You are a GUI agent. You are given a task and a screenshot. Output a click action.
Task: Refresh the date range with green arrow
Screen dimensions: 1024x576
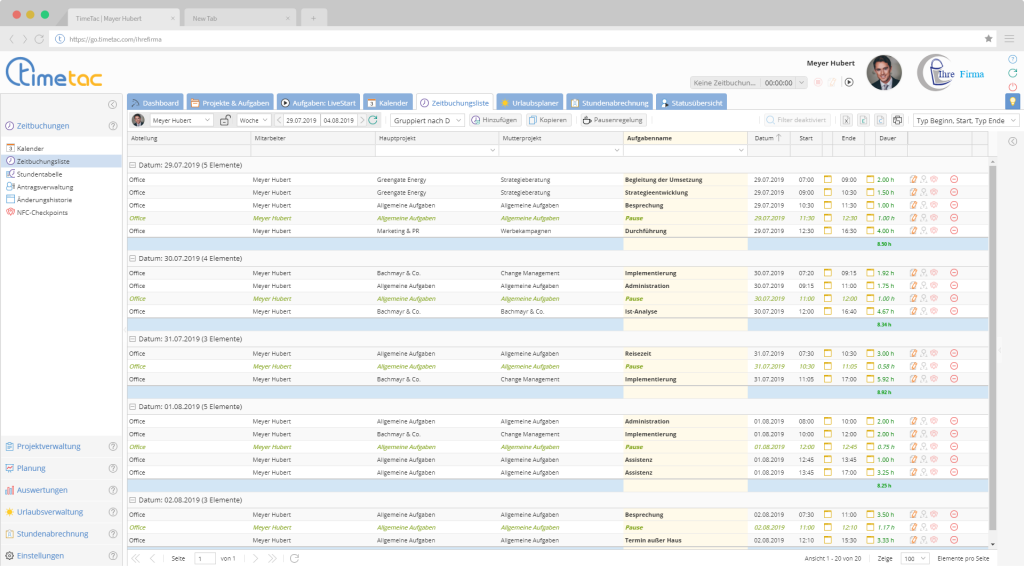pos(373,120)
